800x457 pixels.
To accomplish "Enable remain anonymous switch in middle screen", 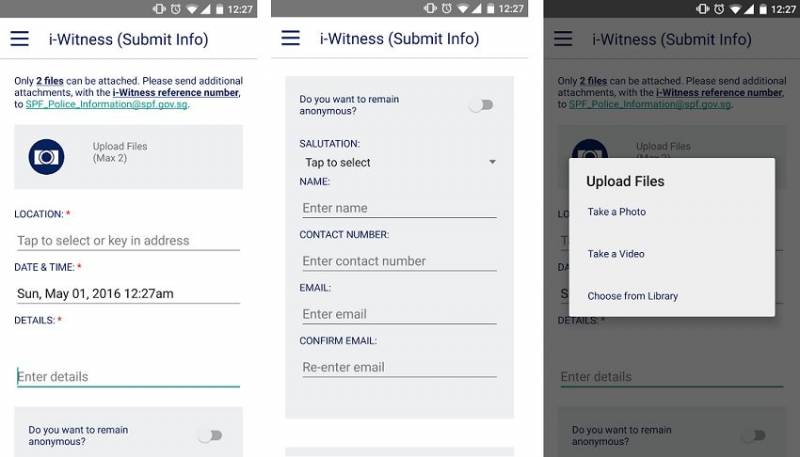I will click(x=481, y=105).
